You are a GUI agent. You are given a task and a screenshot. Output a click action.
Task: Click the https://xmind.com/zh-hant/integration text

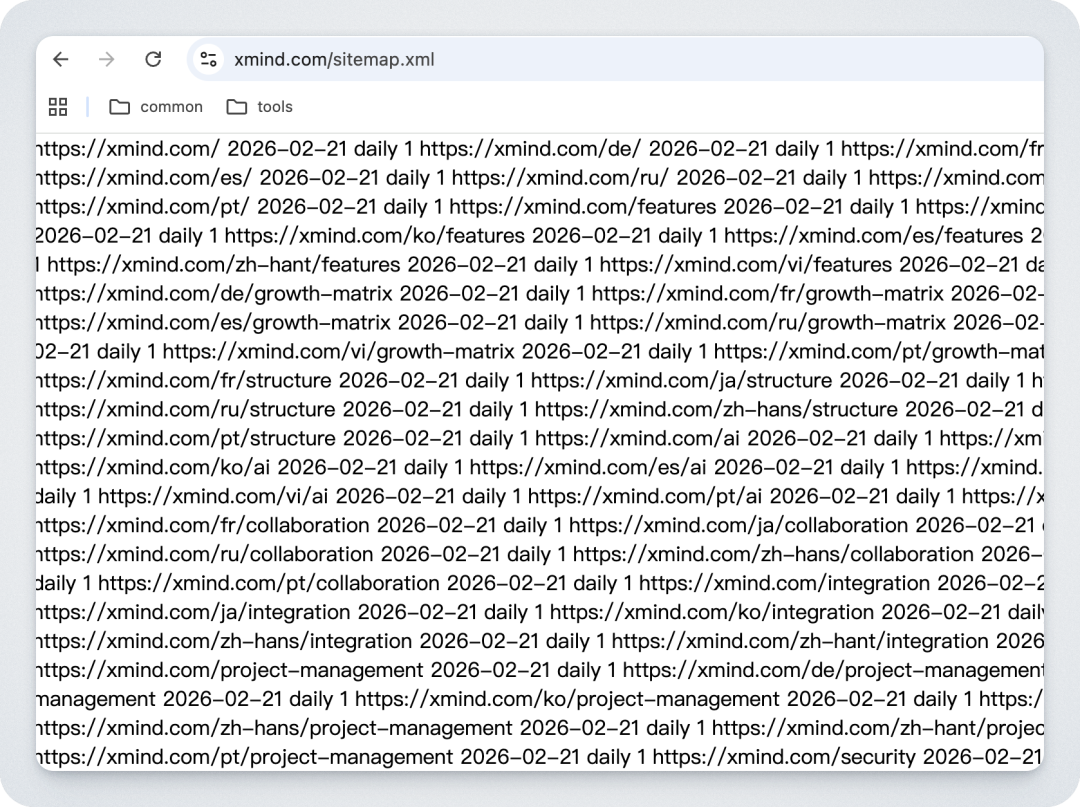click(800, 640)
